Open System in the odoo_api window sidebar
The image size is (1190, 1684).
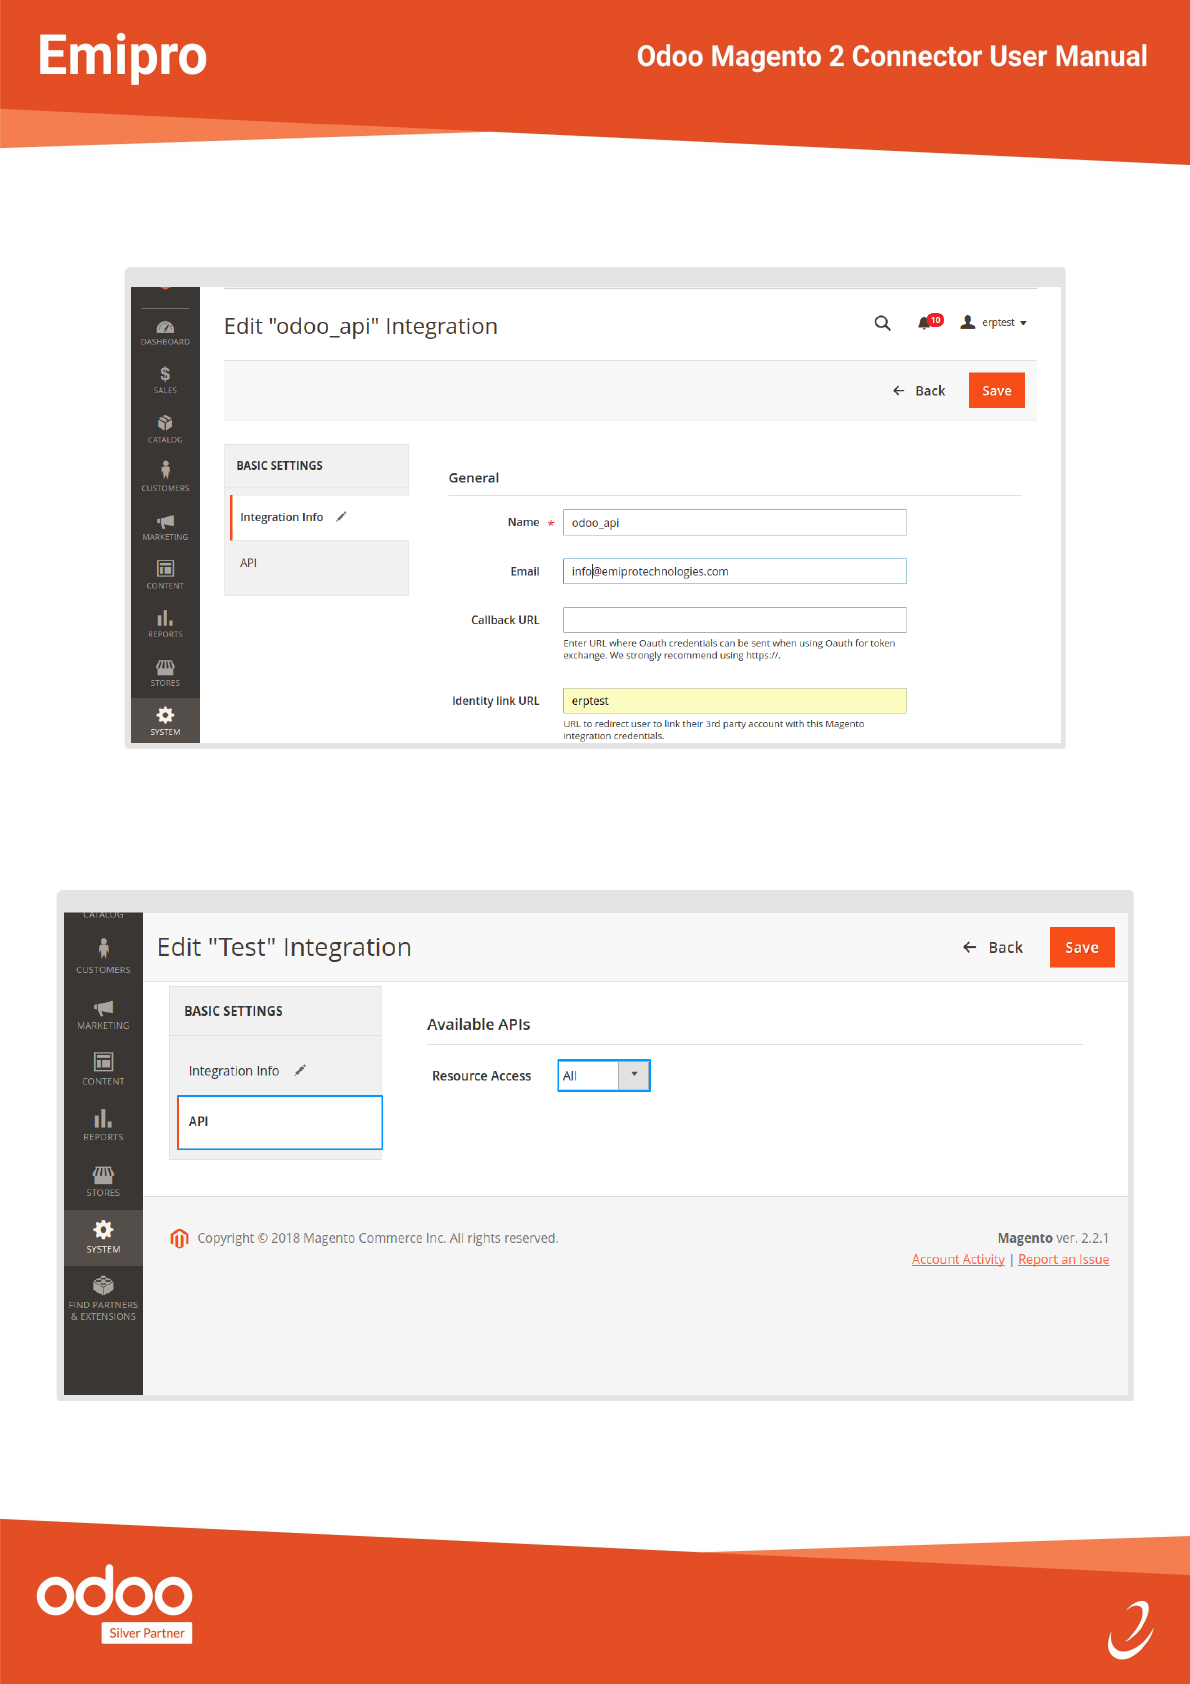[165, 720]
